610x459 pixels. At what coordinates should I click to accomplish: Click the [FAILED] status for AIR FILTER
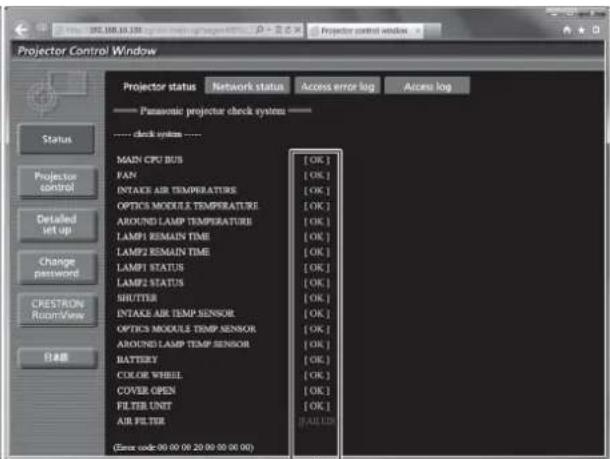pos(317,421)
